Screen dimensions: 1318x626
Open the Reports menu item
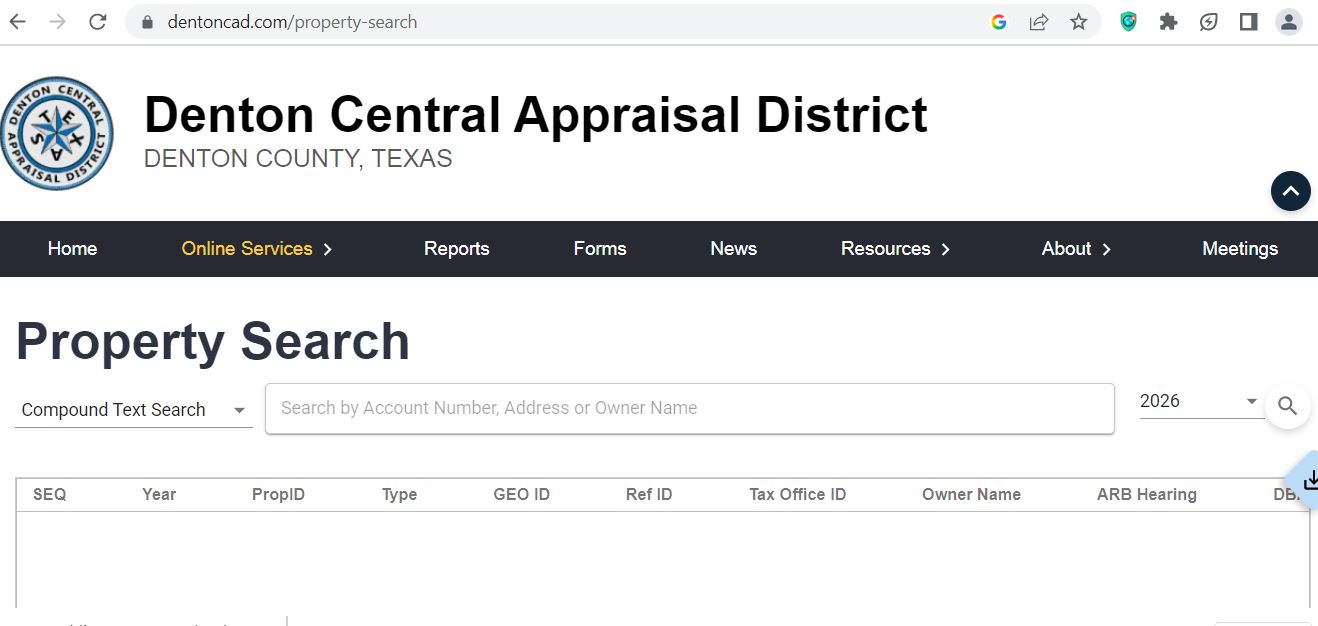(456, 249)
